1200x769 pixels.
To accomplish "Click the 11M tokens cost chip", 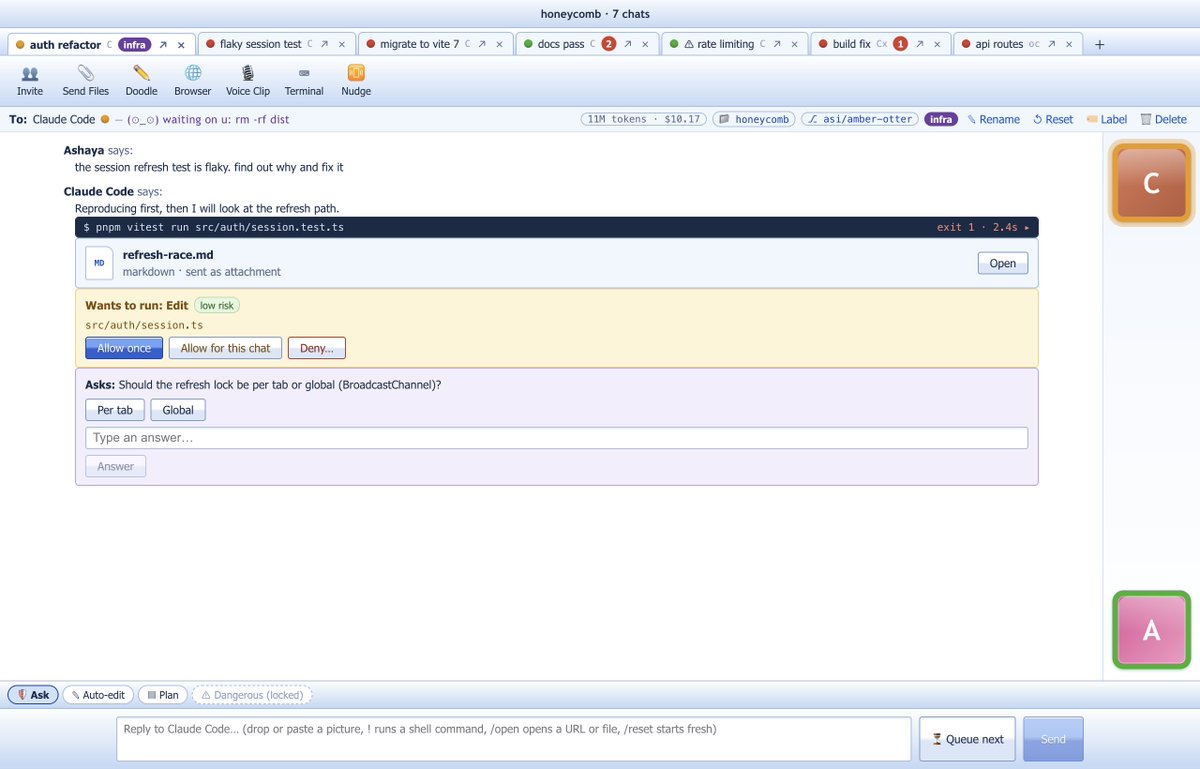I will tap(643, 119).
